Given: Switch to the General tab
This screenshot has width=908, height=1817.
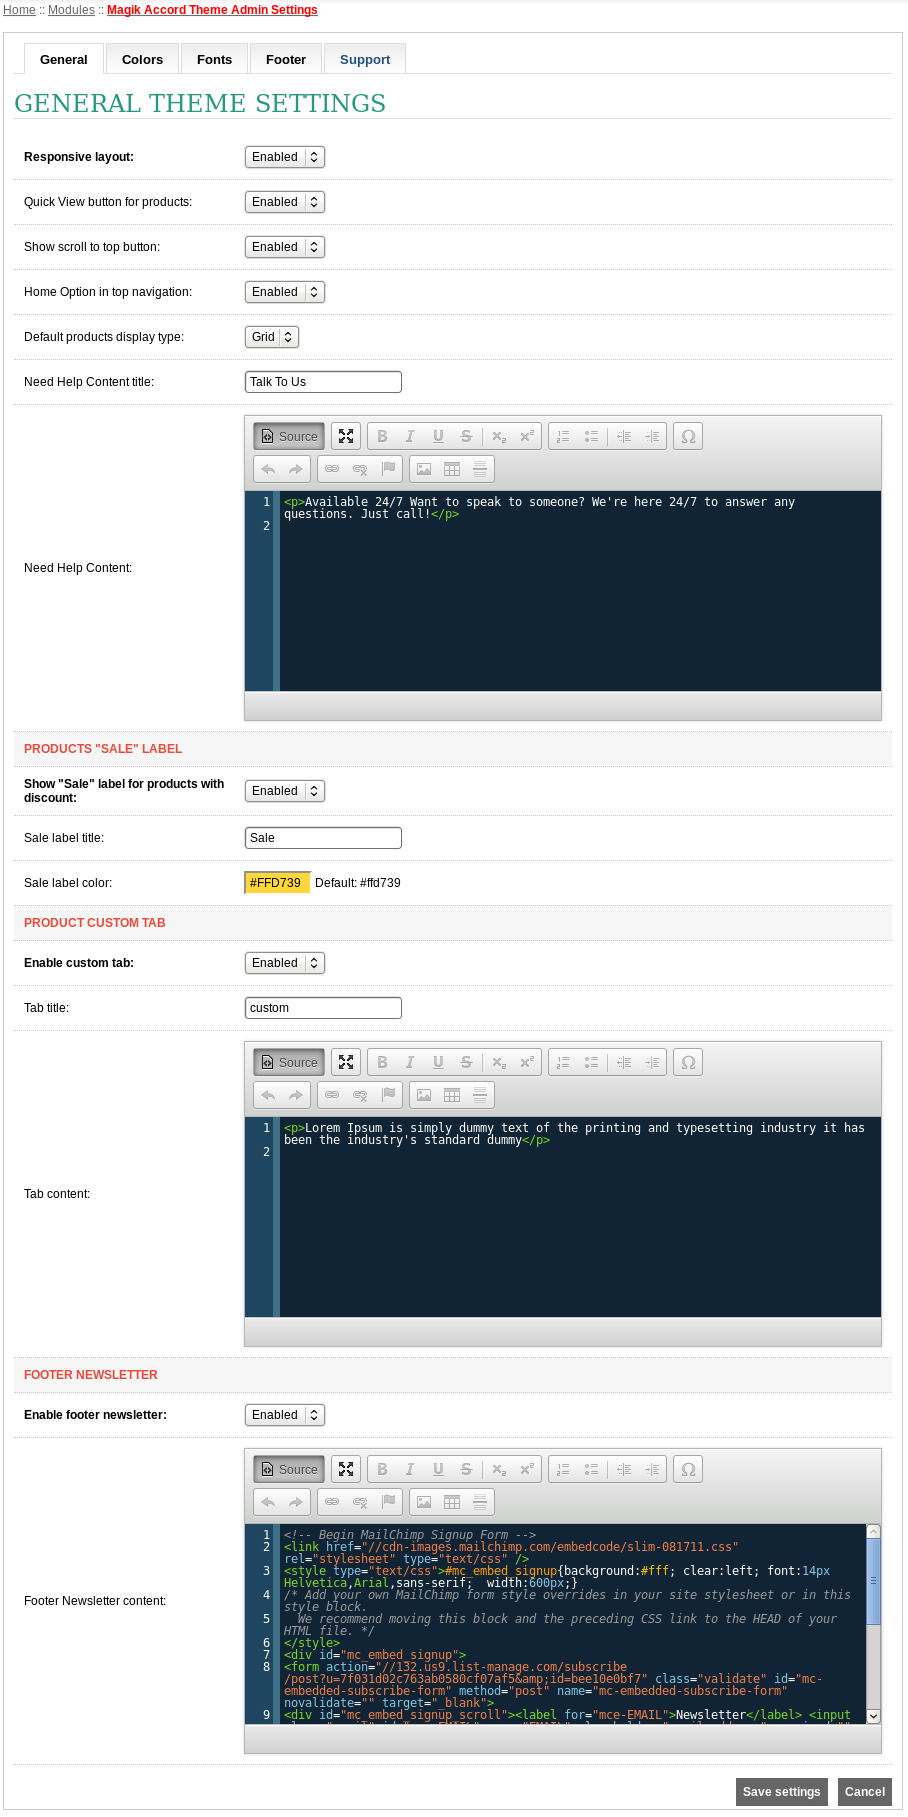Looking at the screenshot, I should click(x=64, y=59).
